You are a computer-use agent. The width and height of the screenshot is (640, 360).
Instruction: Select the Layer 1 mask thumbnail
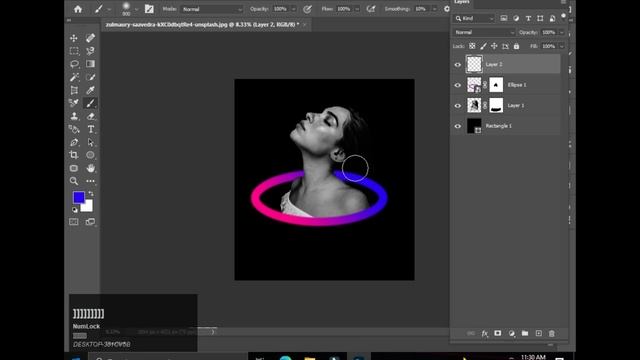[x=496, y=105]
